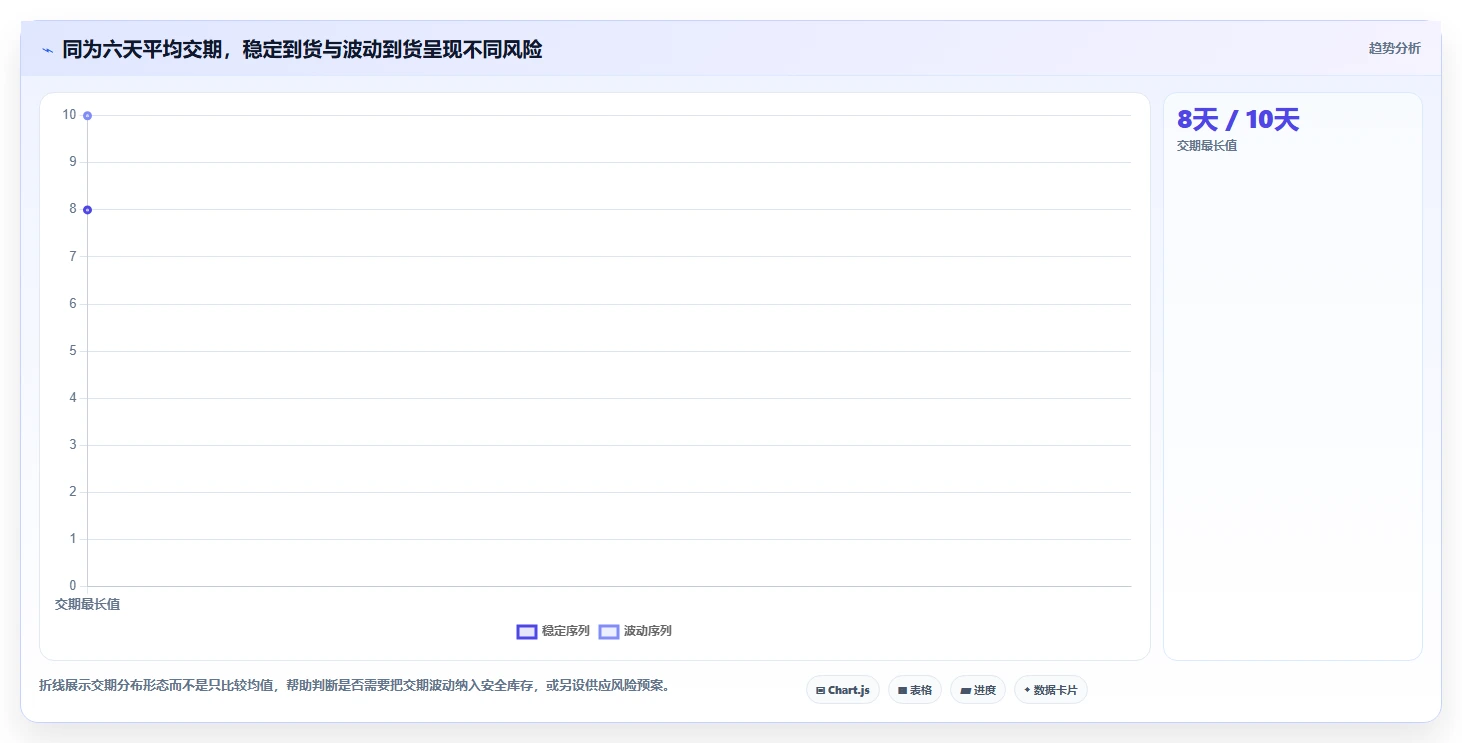Click the data point at value 8
Screen dimensions: 1462x743
point(88,210)
